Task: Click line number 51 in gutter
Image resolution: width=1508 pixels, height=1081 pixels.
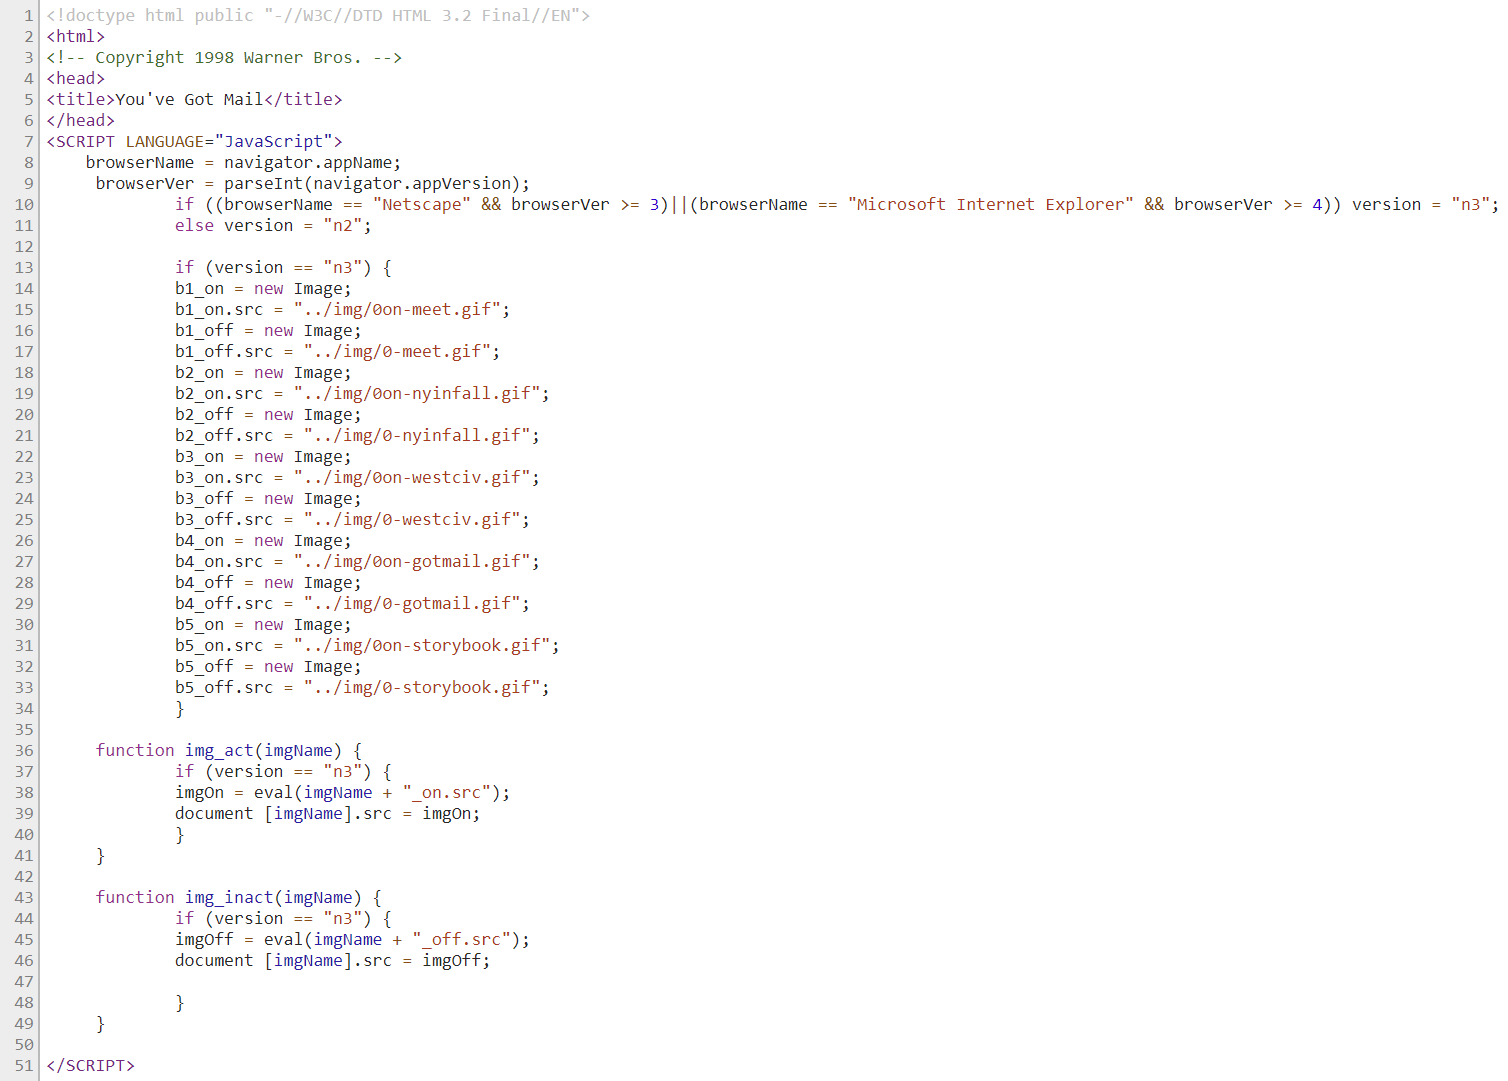Action: pyautogui.click(x=24, y=1065)
